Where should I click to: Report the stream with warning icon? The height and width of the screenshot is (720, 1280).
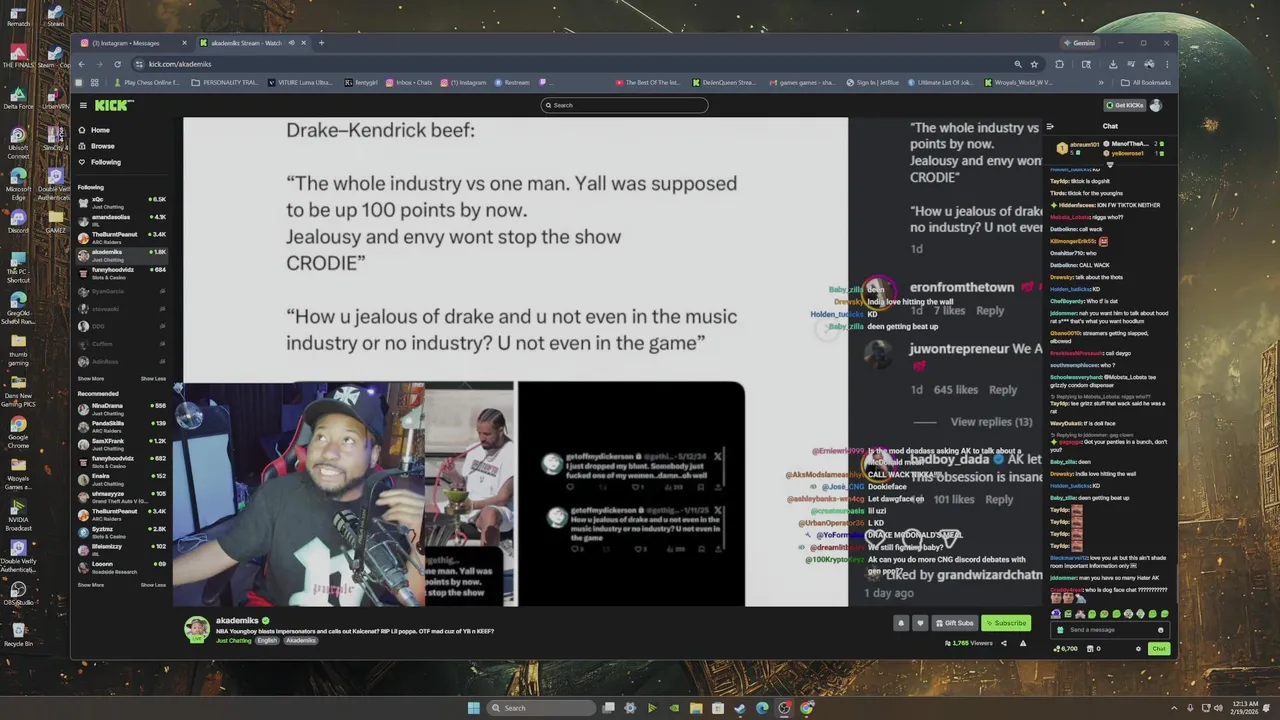point(1023,643)
